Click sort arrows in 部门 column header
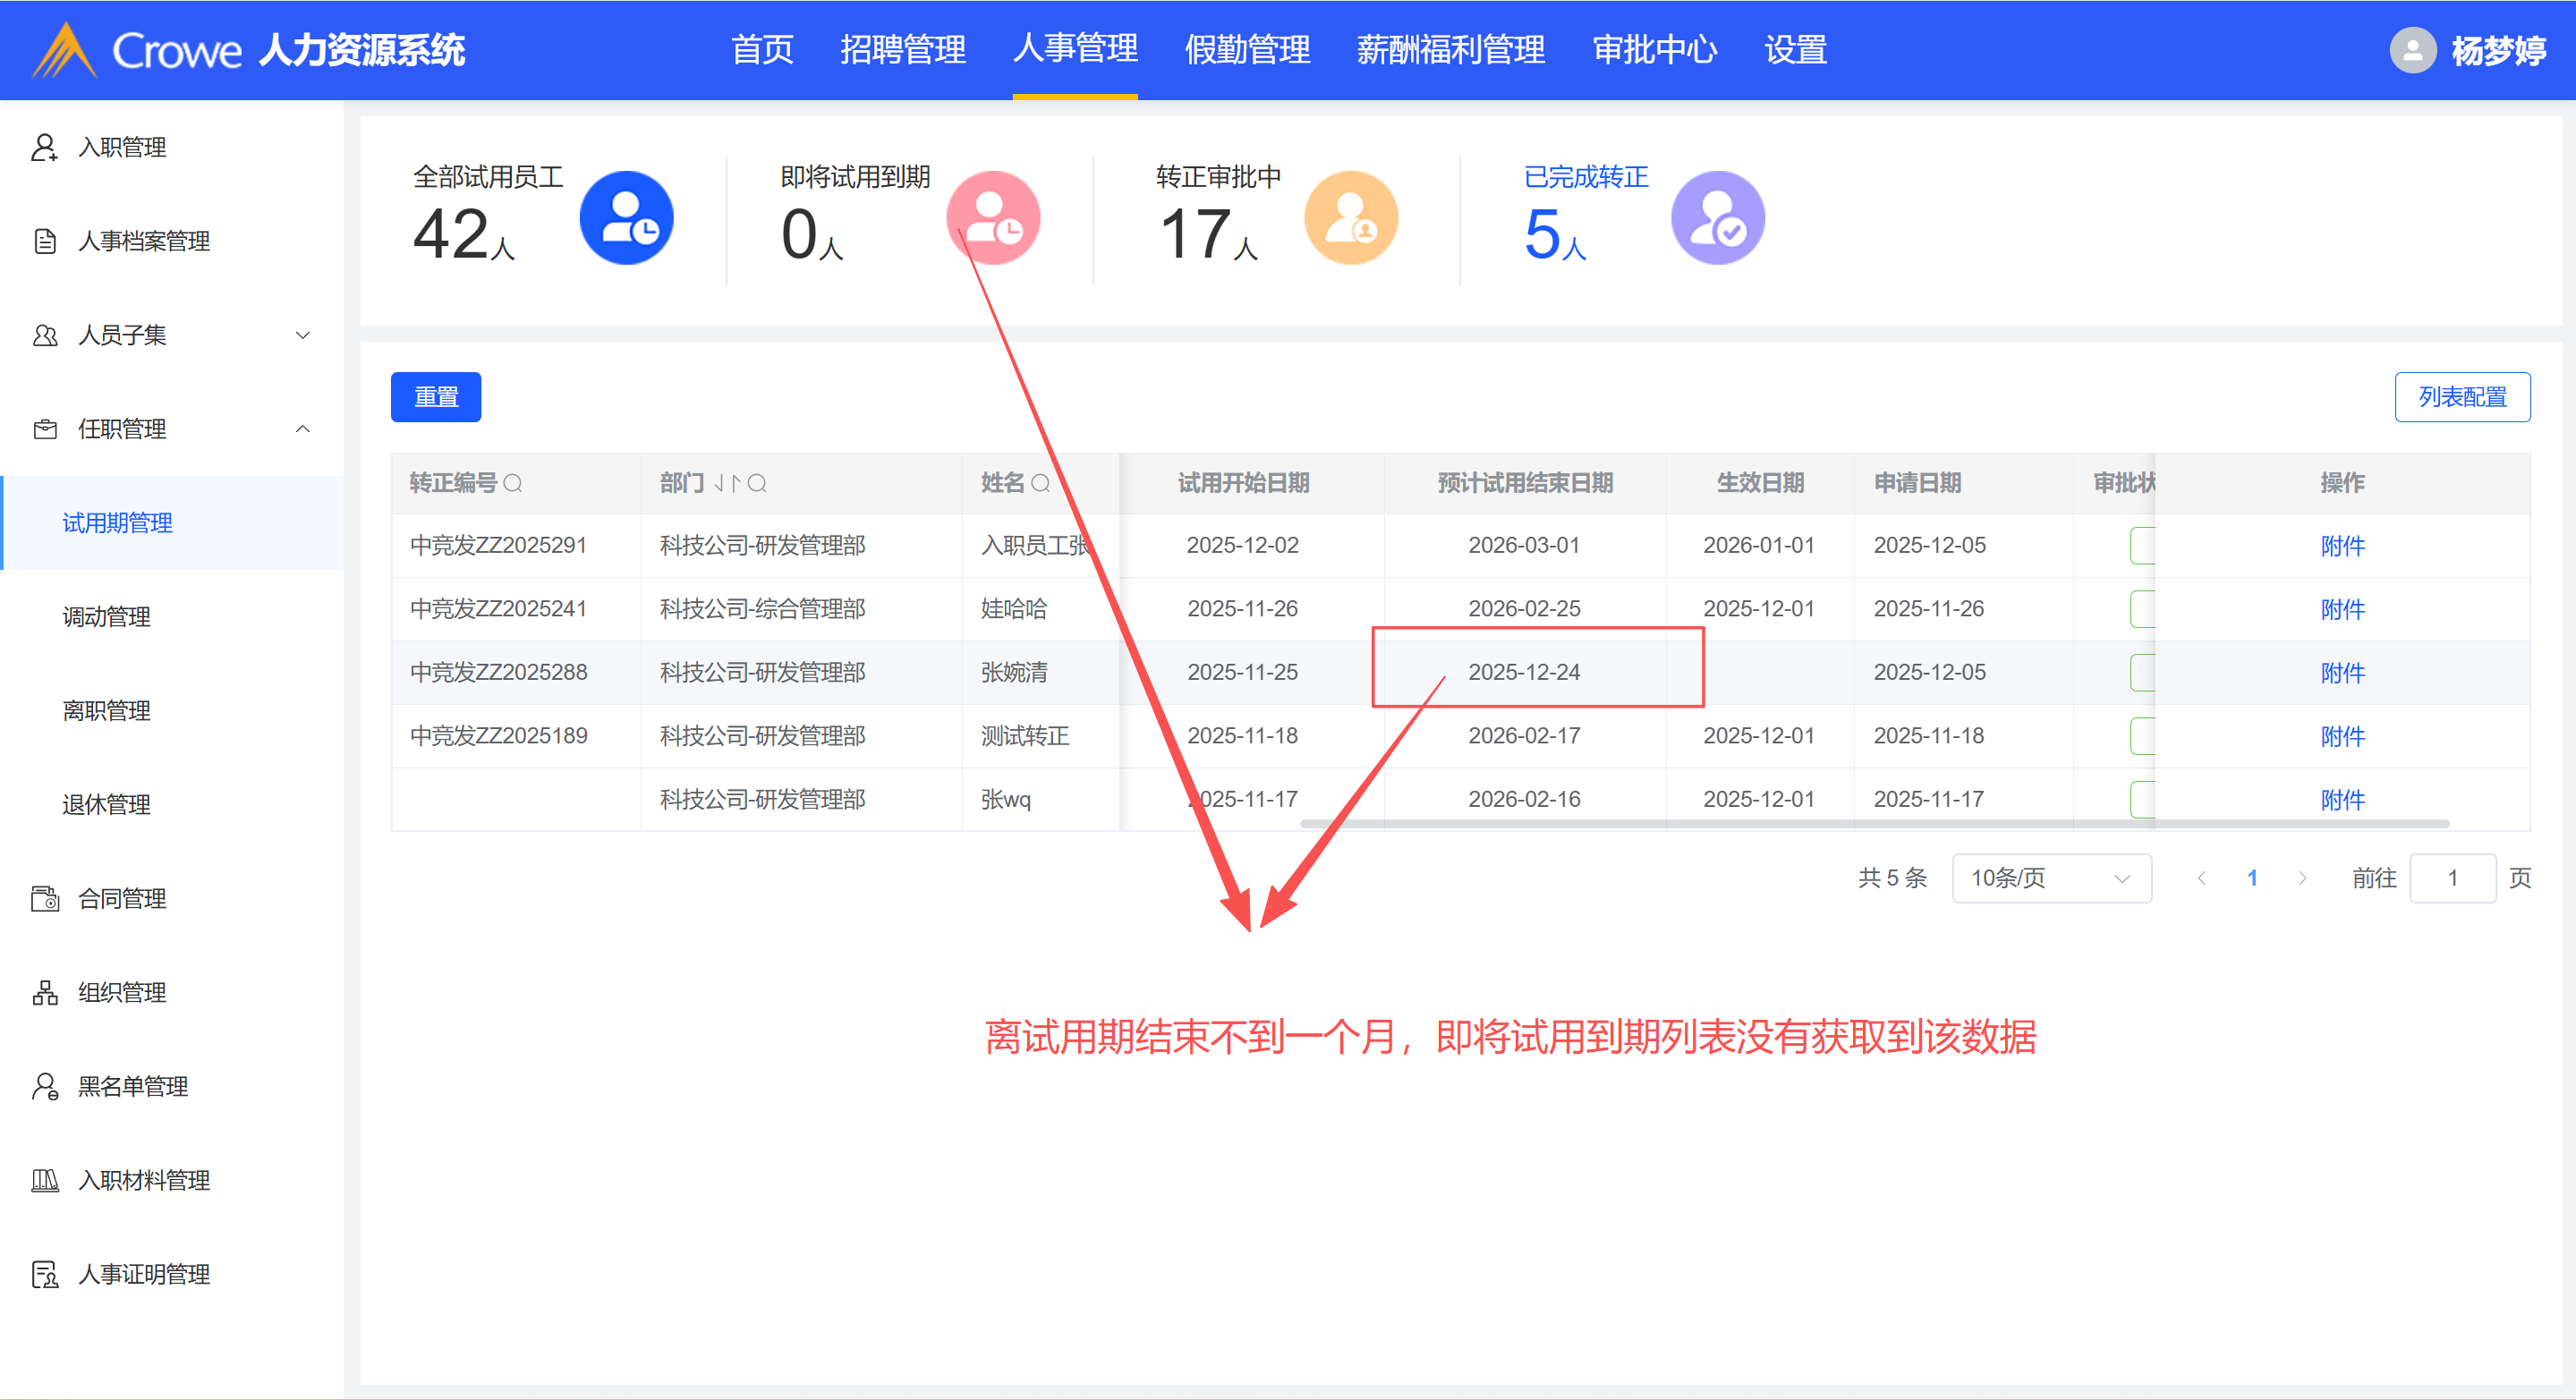Image resolution: width=2576 pixels, height=1400 pixels. tap(727, 484)
